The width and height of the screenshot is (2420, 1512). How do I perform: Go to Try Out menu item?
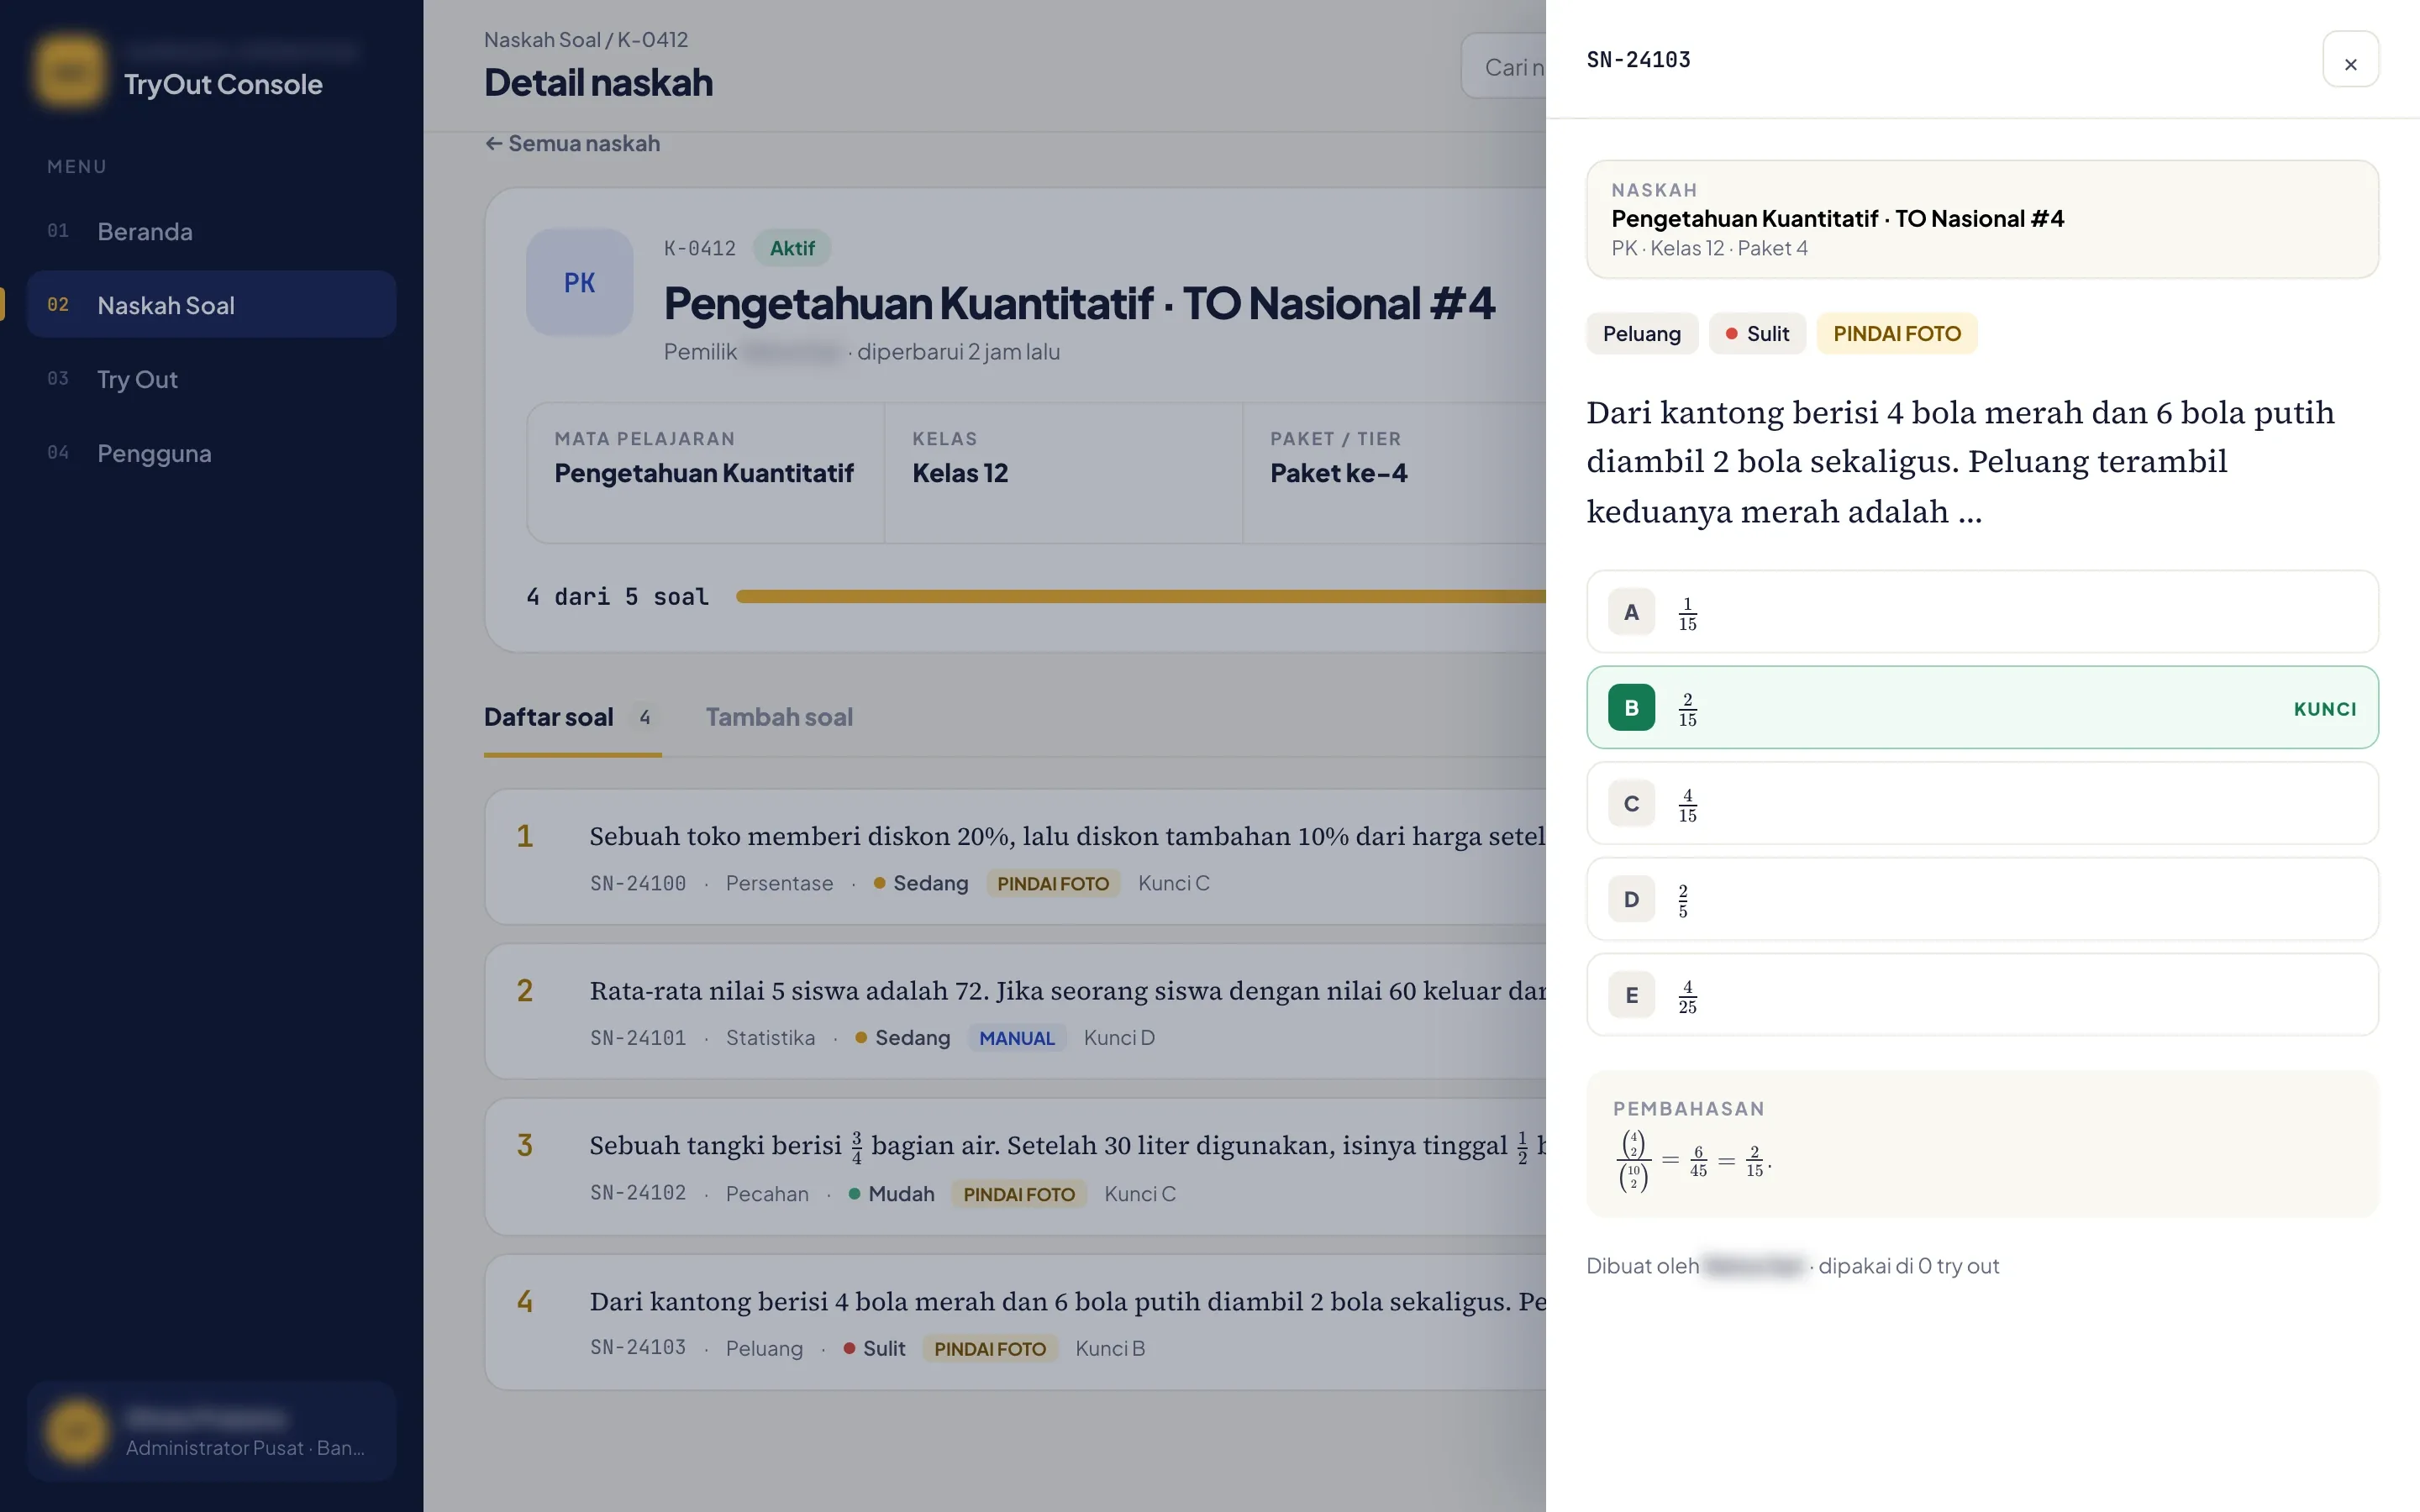point(212,379)
